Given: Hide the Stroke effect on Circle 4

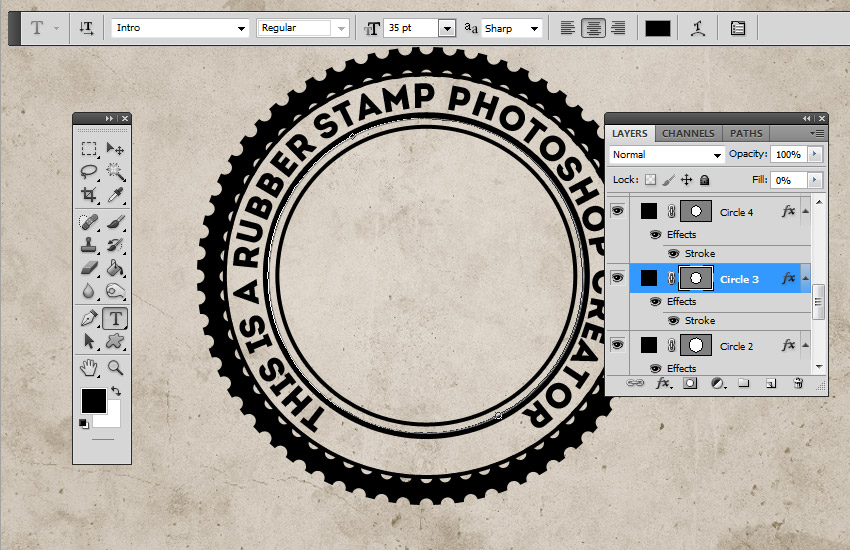Looking at the screenshot, I should (x=673, y=254).
